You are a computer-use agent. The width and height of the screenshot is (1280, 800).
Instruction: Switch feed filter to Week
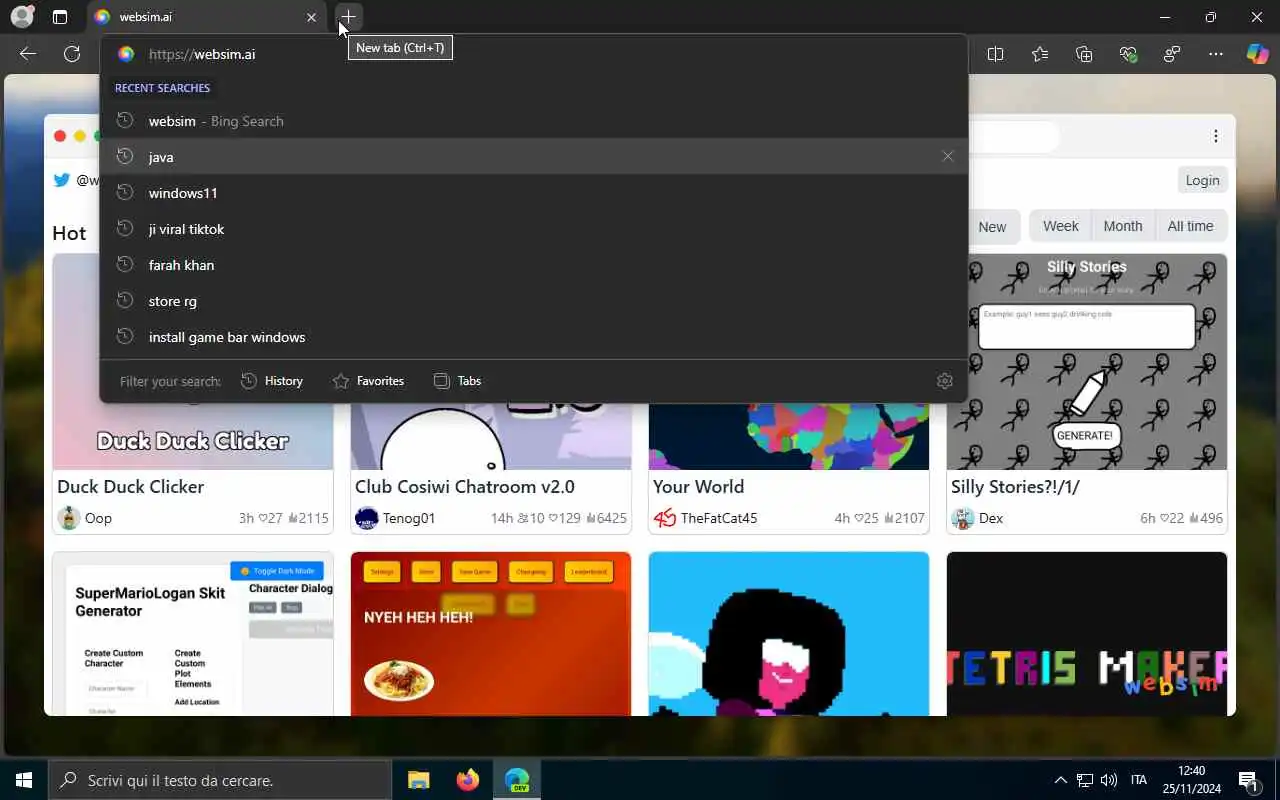(1060, 226)
